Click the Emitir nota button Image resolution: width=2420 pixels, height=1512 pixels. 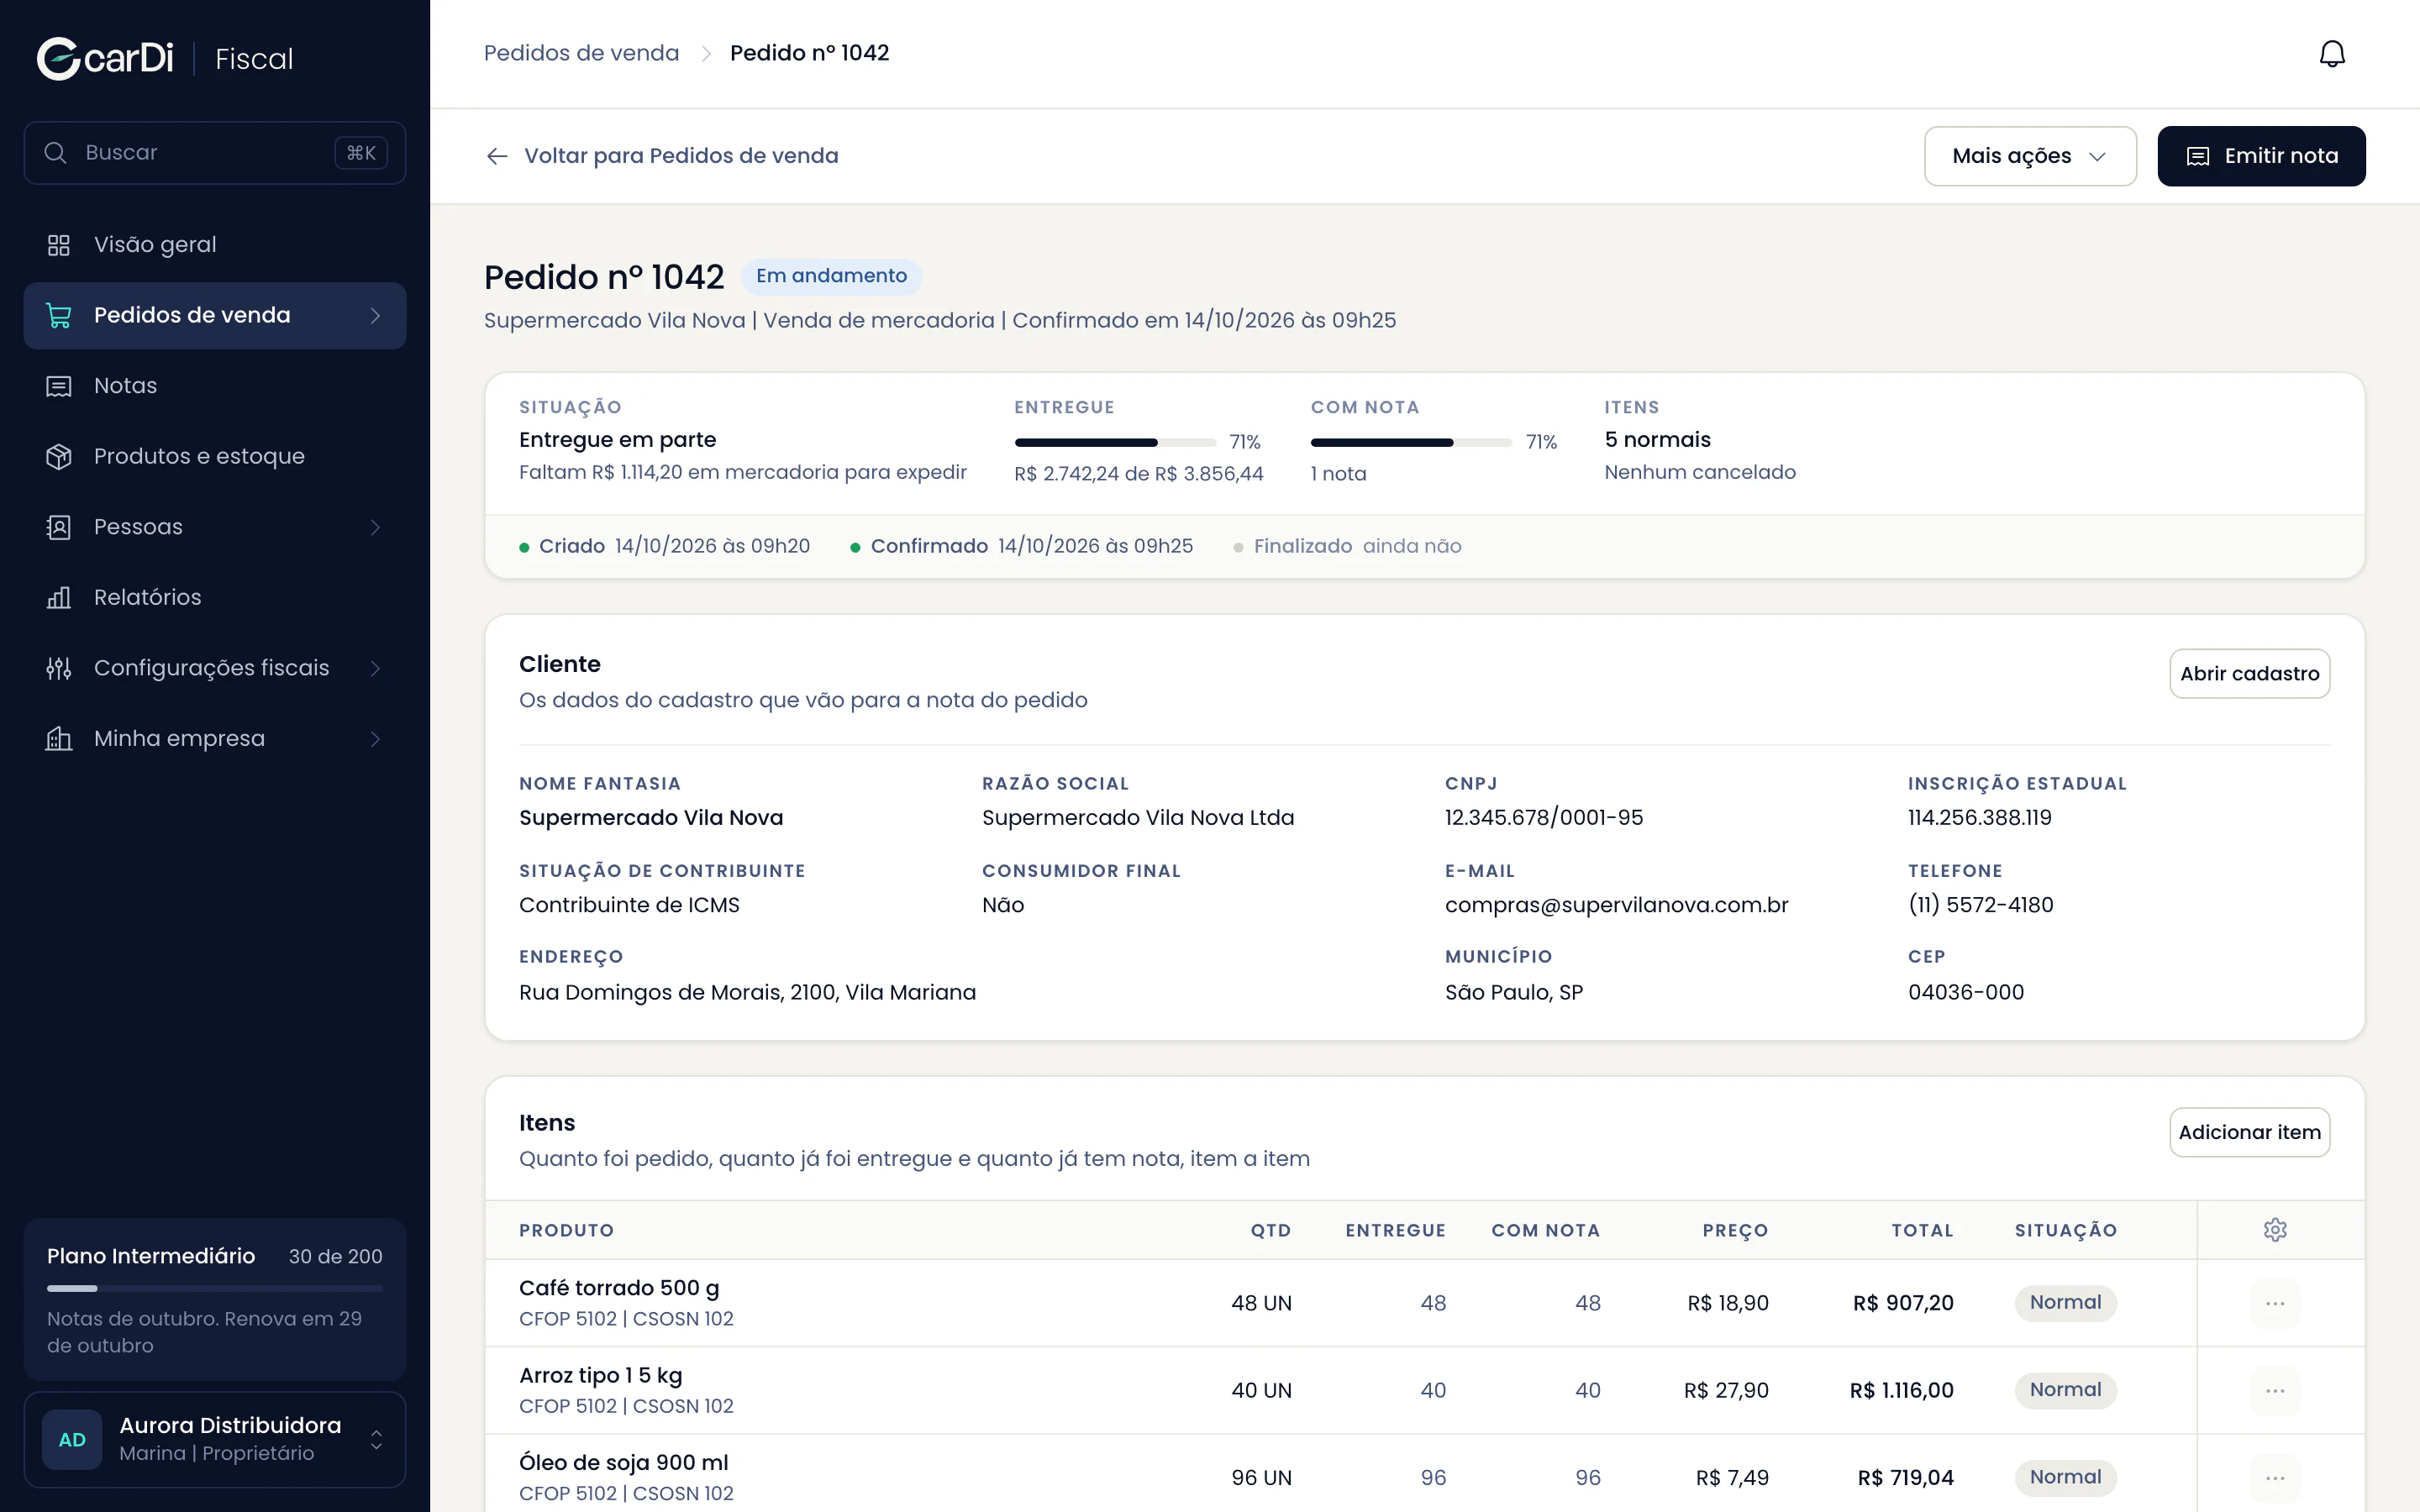tap(2261, 156)
